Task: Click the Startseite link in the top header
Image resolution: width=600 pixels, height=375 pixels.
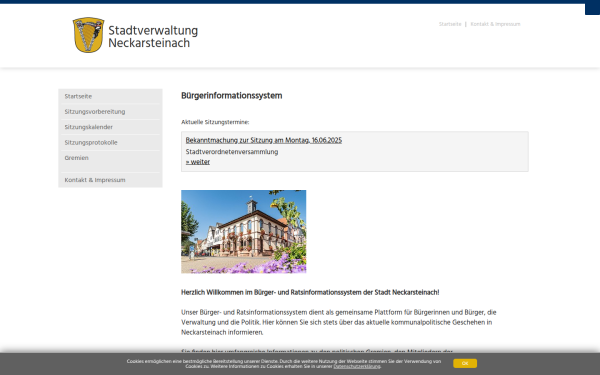Action: [x=450, y=24]
